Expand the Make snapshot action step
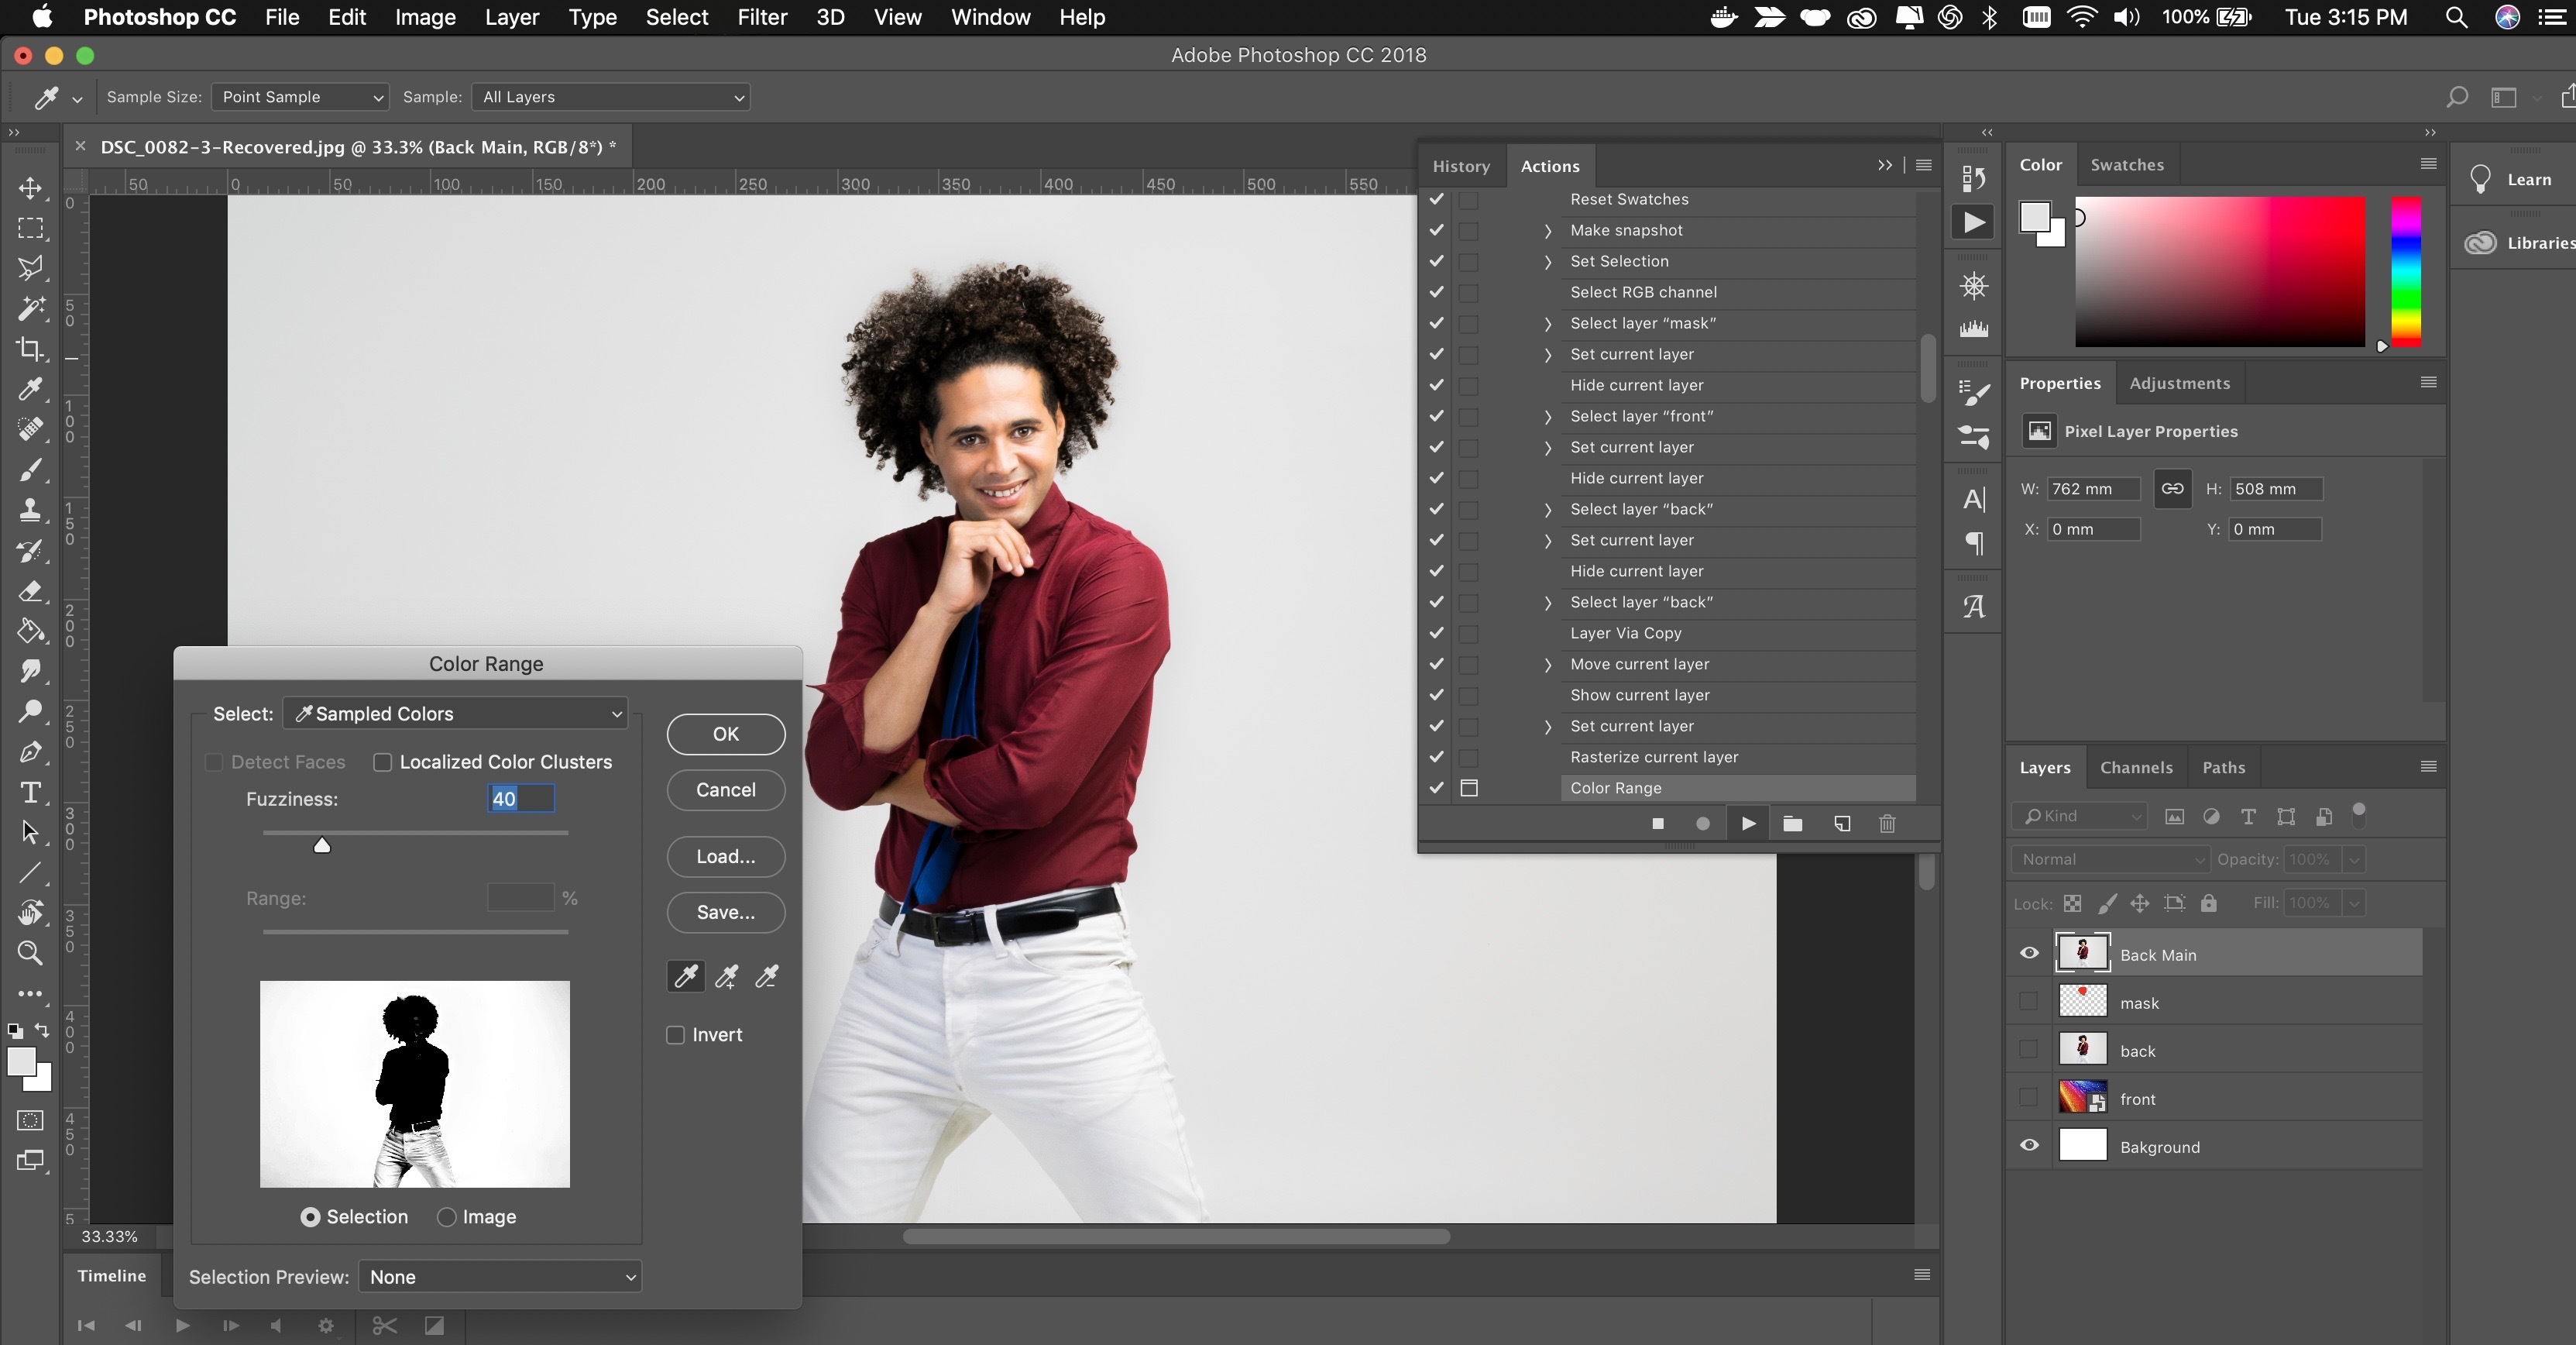 pyautogui.click(x=1548, y=231)
